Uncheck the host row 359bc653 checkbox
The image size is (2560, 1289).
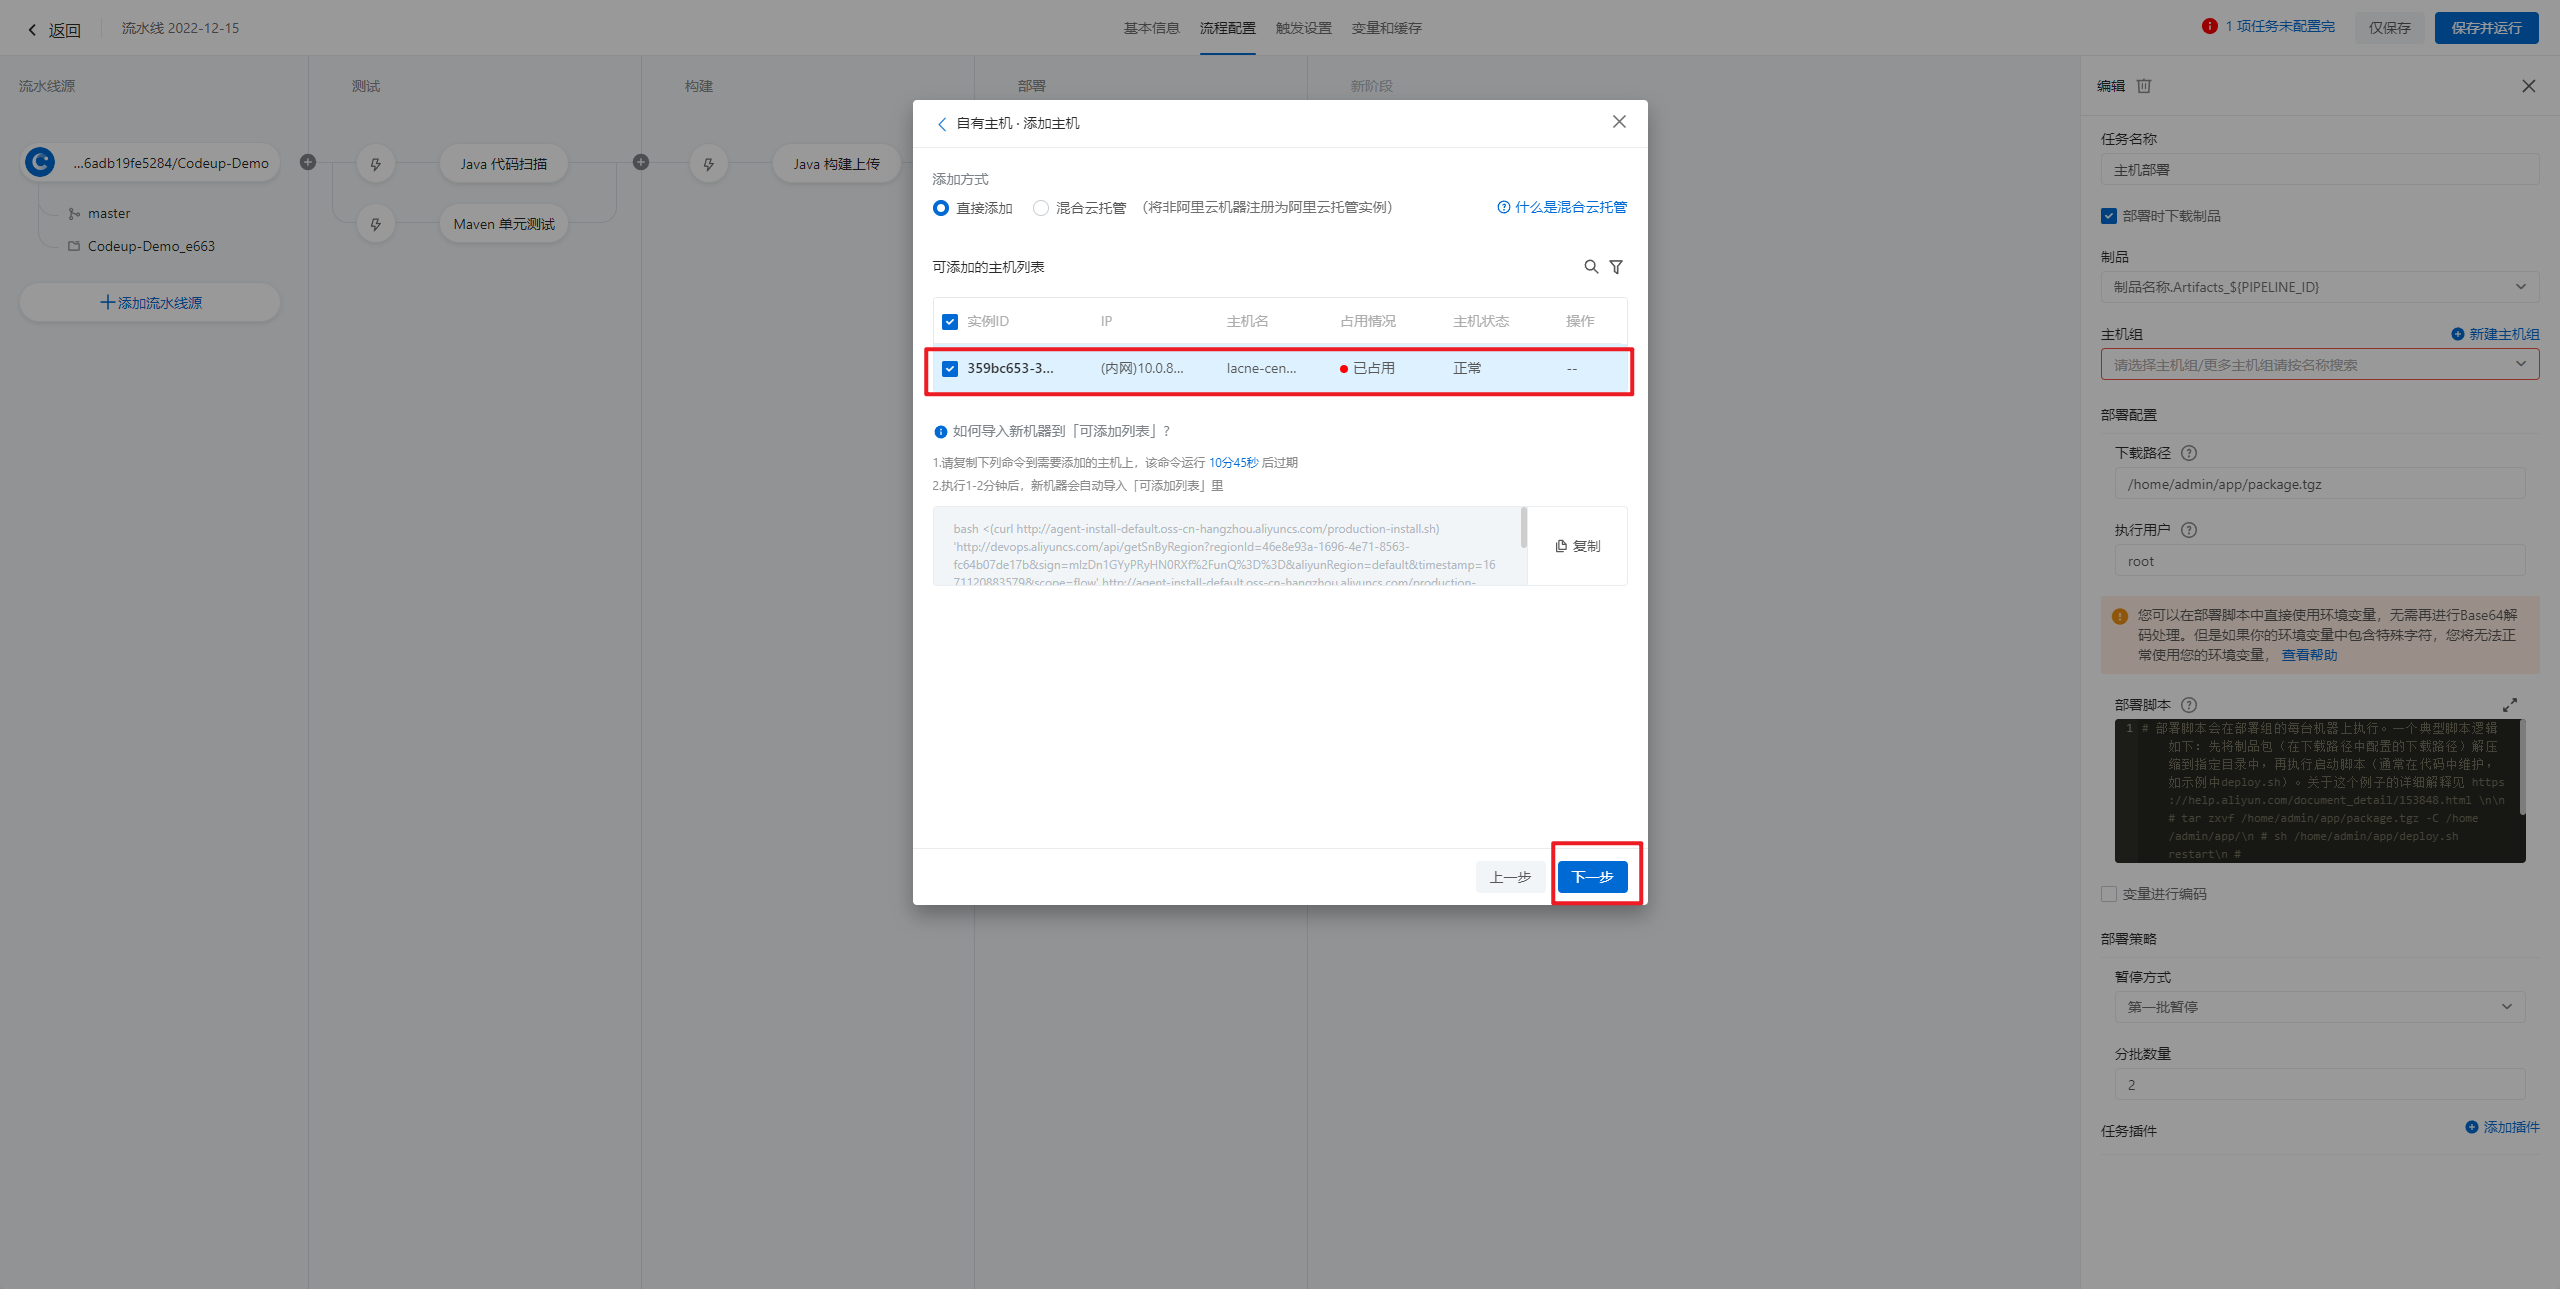[950, 369]
